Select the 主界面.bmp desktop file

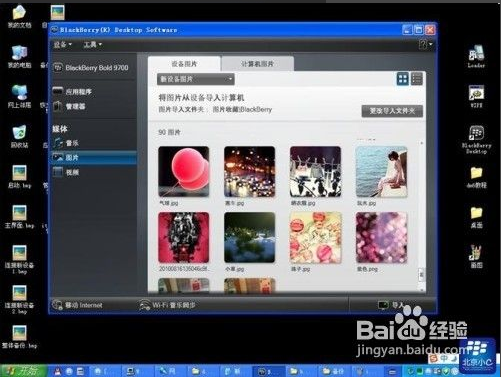click(19, 217)
